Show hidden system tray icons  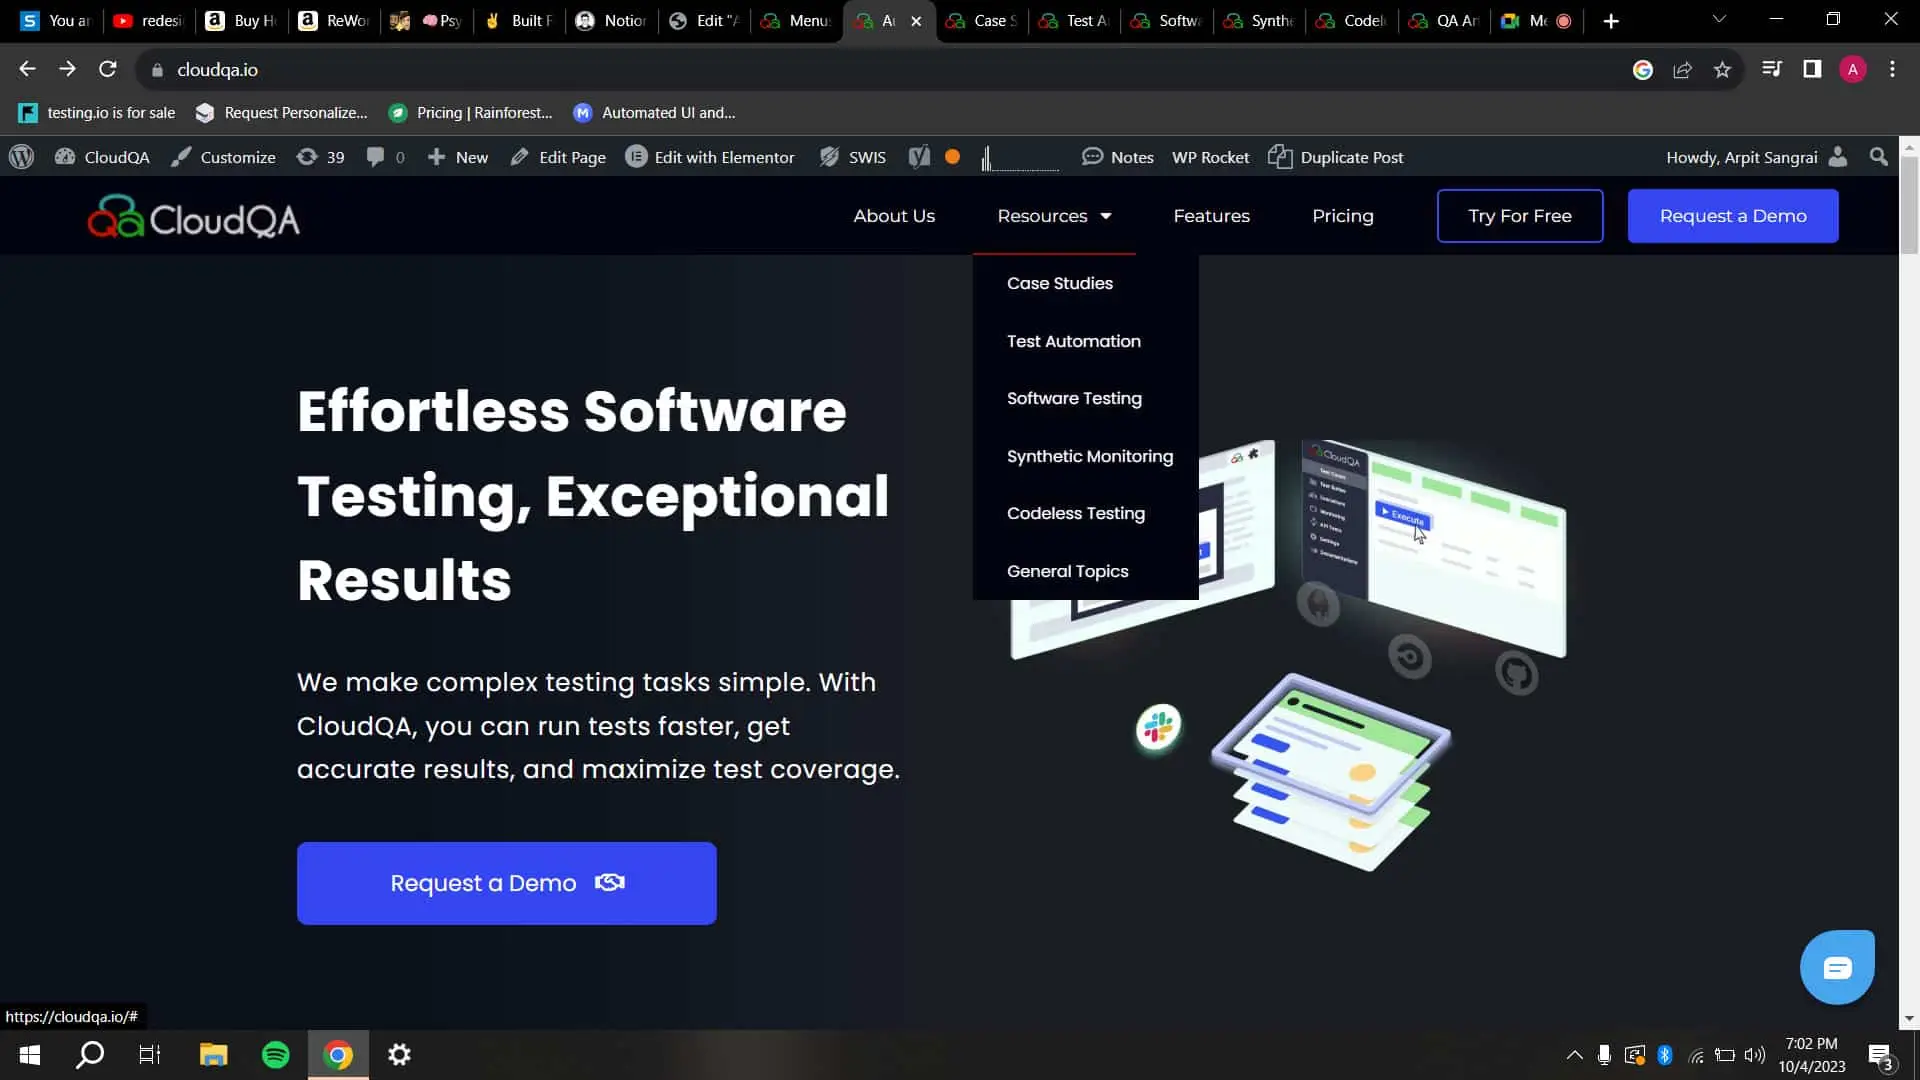1574,1055
